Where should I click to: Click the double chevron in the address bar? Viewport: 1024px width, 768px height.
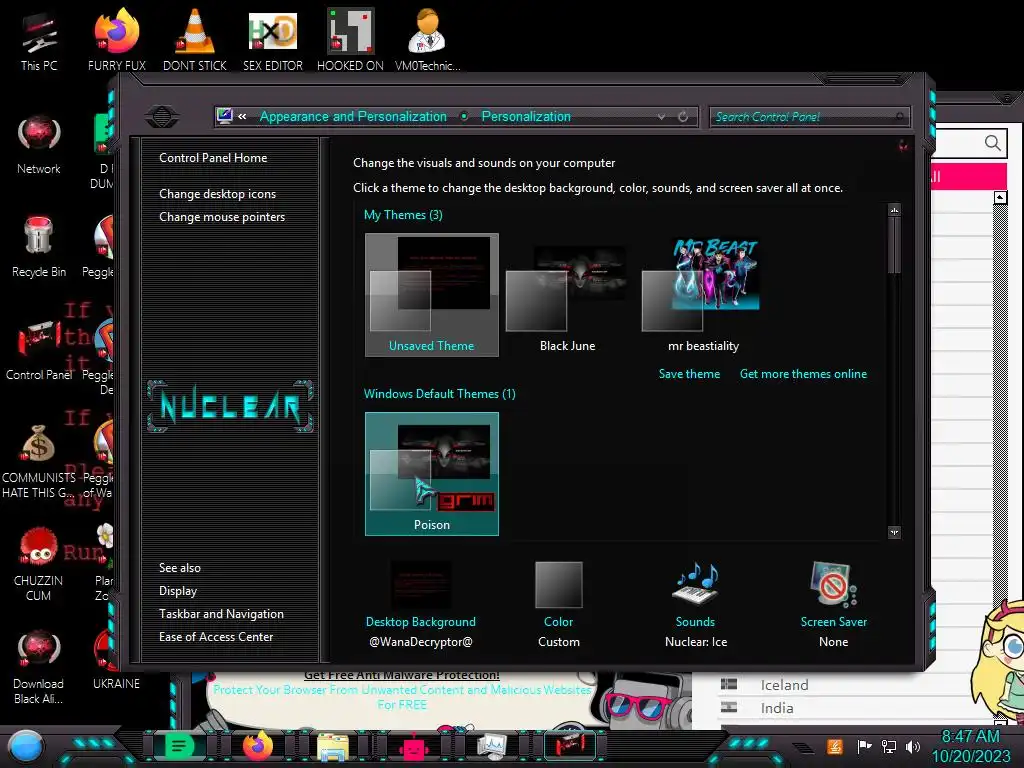pyautogui.click(x=242, y=116)
